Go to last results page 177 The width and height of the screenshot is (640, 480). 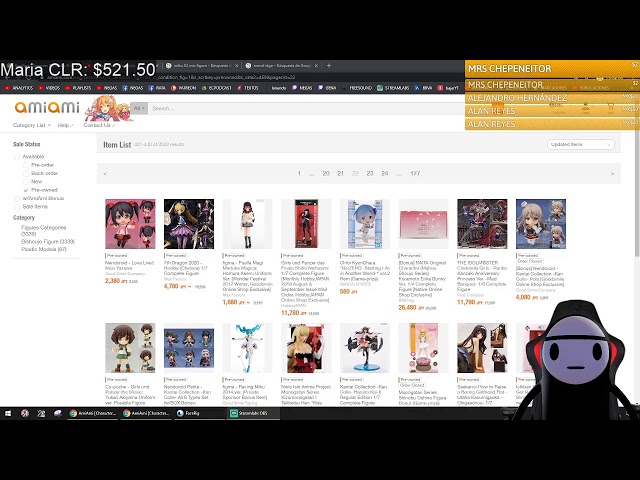pyautogui.click(x=415, y=173)
